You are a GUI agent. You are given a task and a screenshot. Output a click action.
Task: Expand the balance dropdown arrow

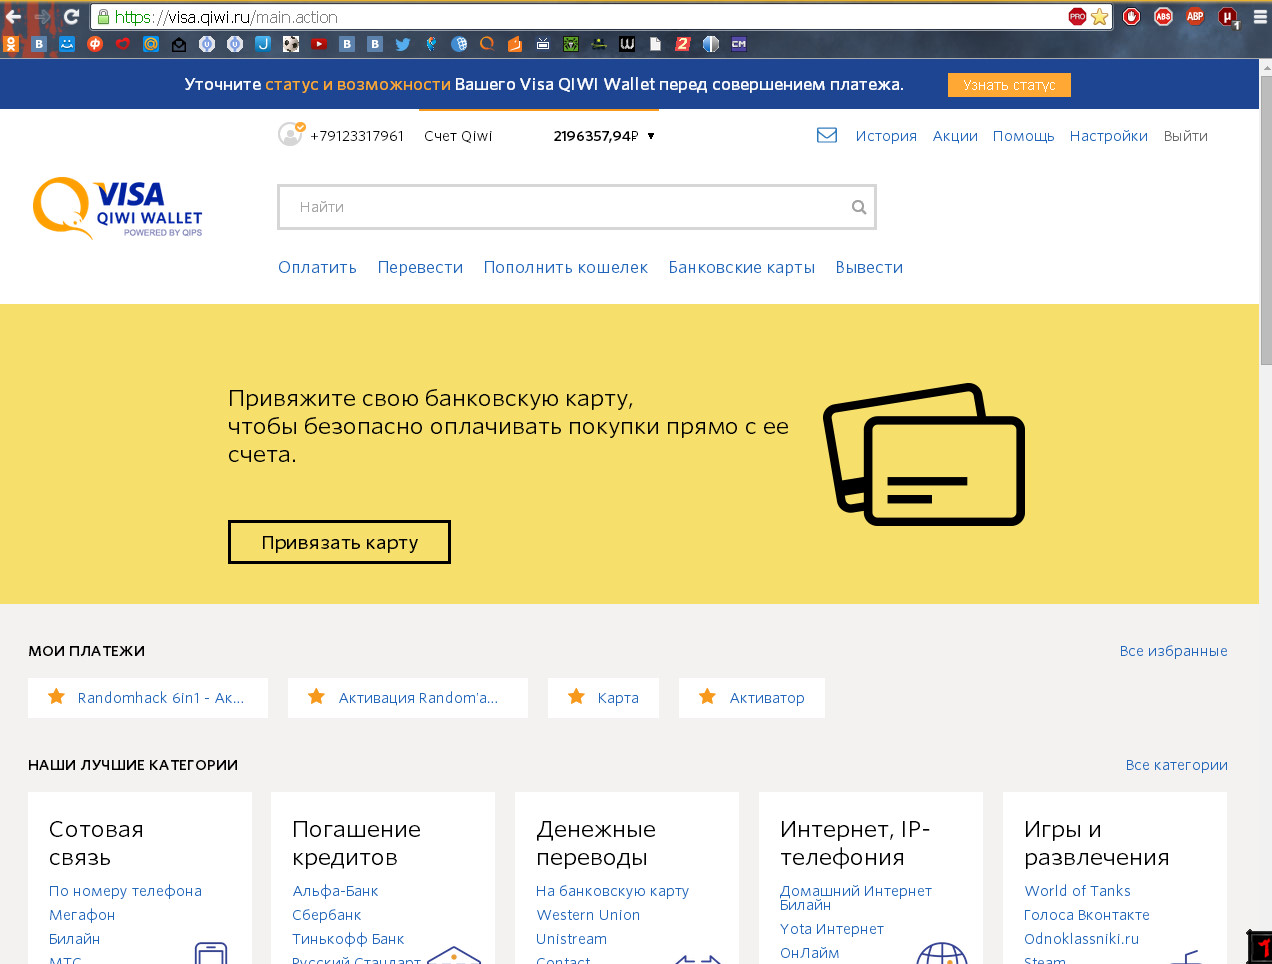(651, 136)
